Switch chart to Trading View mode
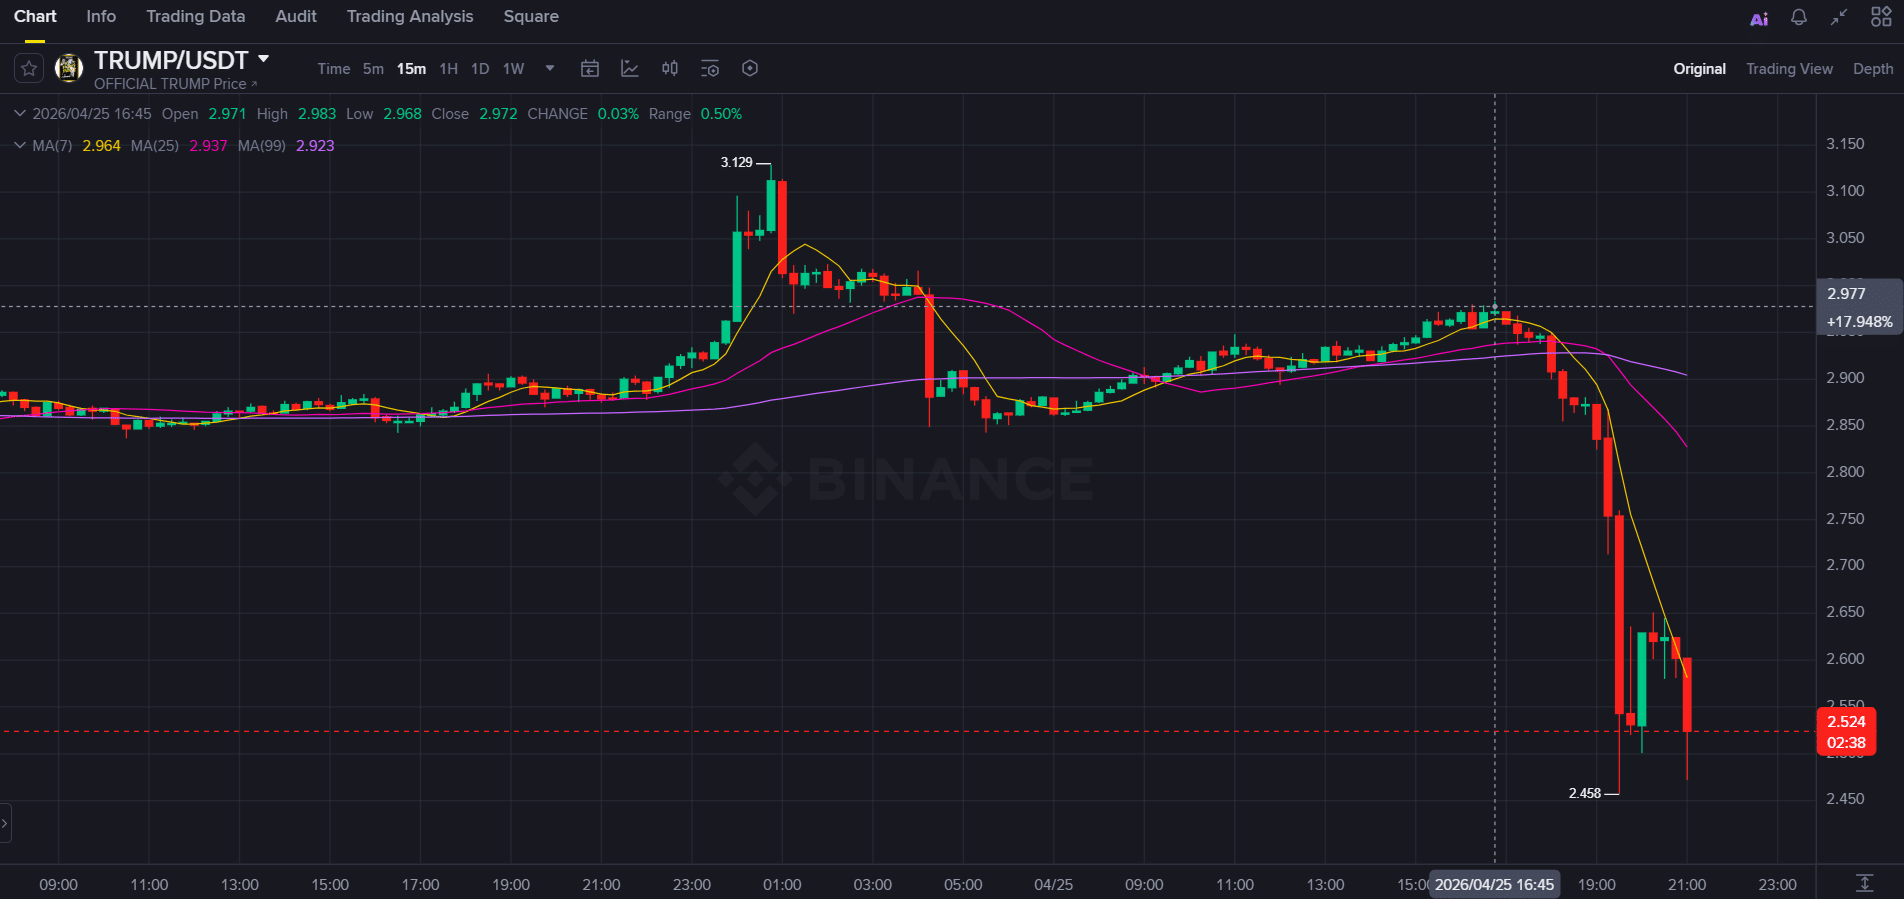The image size is (1904, 899). pos(1789,69)
